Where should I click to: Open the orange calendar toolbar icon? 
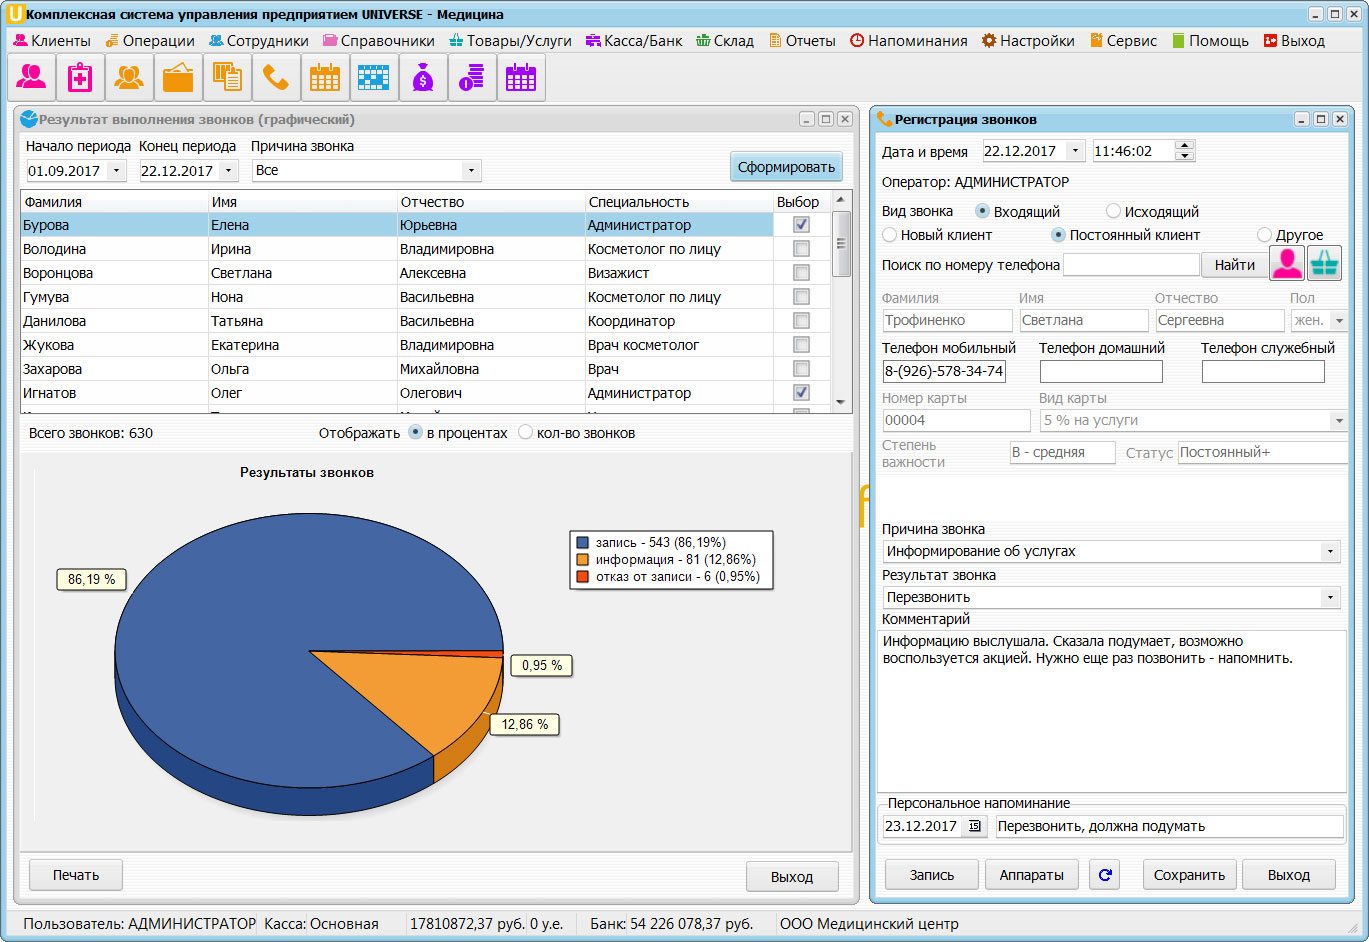point(325,77)
